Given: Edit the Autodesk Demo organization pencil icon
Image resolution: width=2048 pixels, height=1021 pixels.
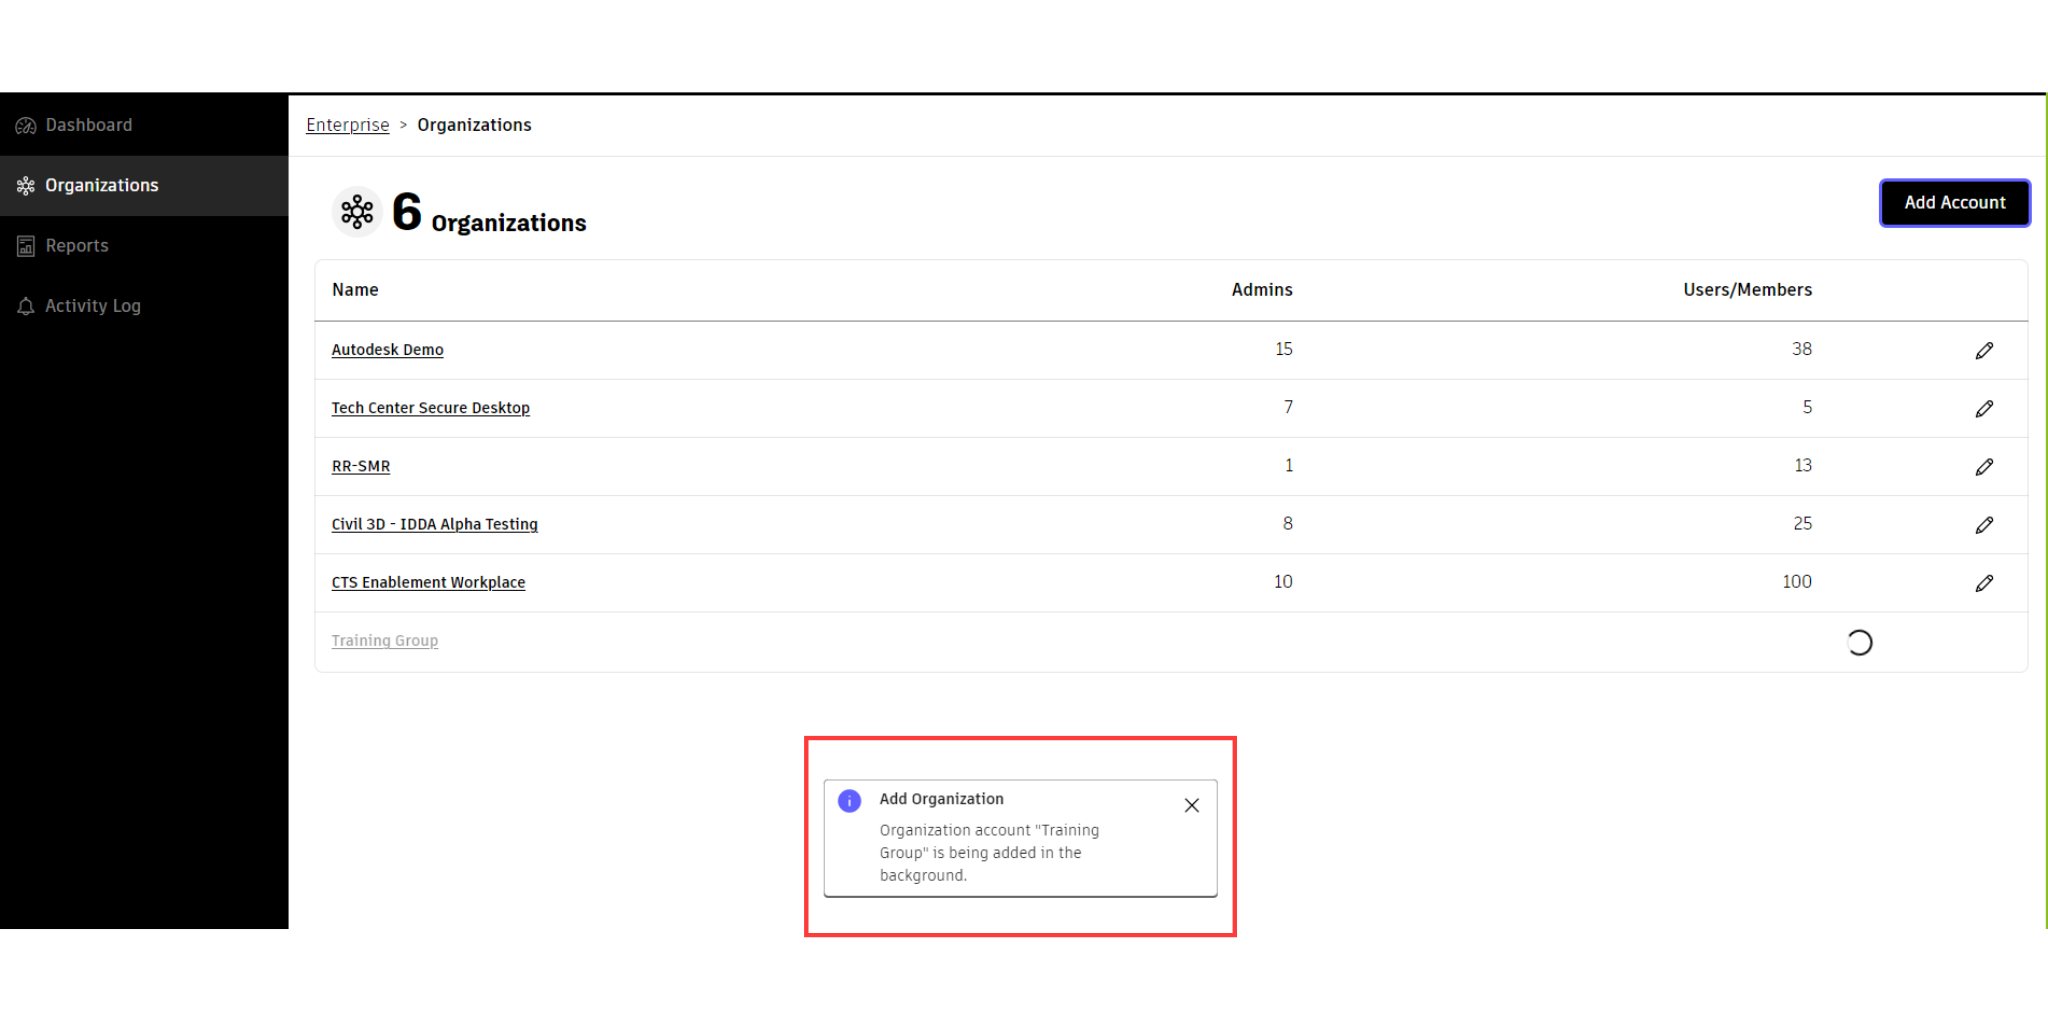Looking at the screenshot, I should (1984, 350).
